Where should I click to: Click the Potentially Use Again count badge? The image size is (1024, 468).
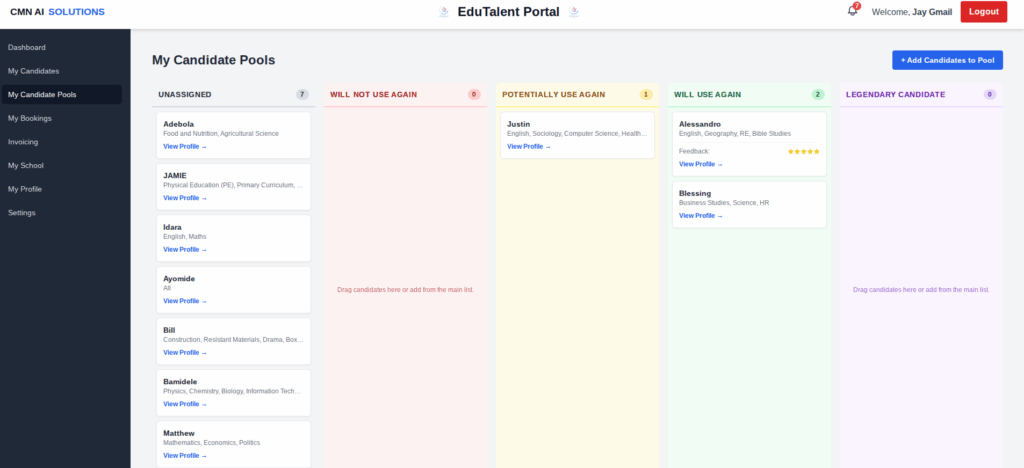[646, 94]
